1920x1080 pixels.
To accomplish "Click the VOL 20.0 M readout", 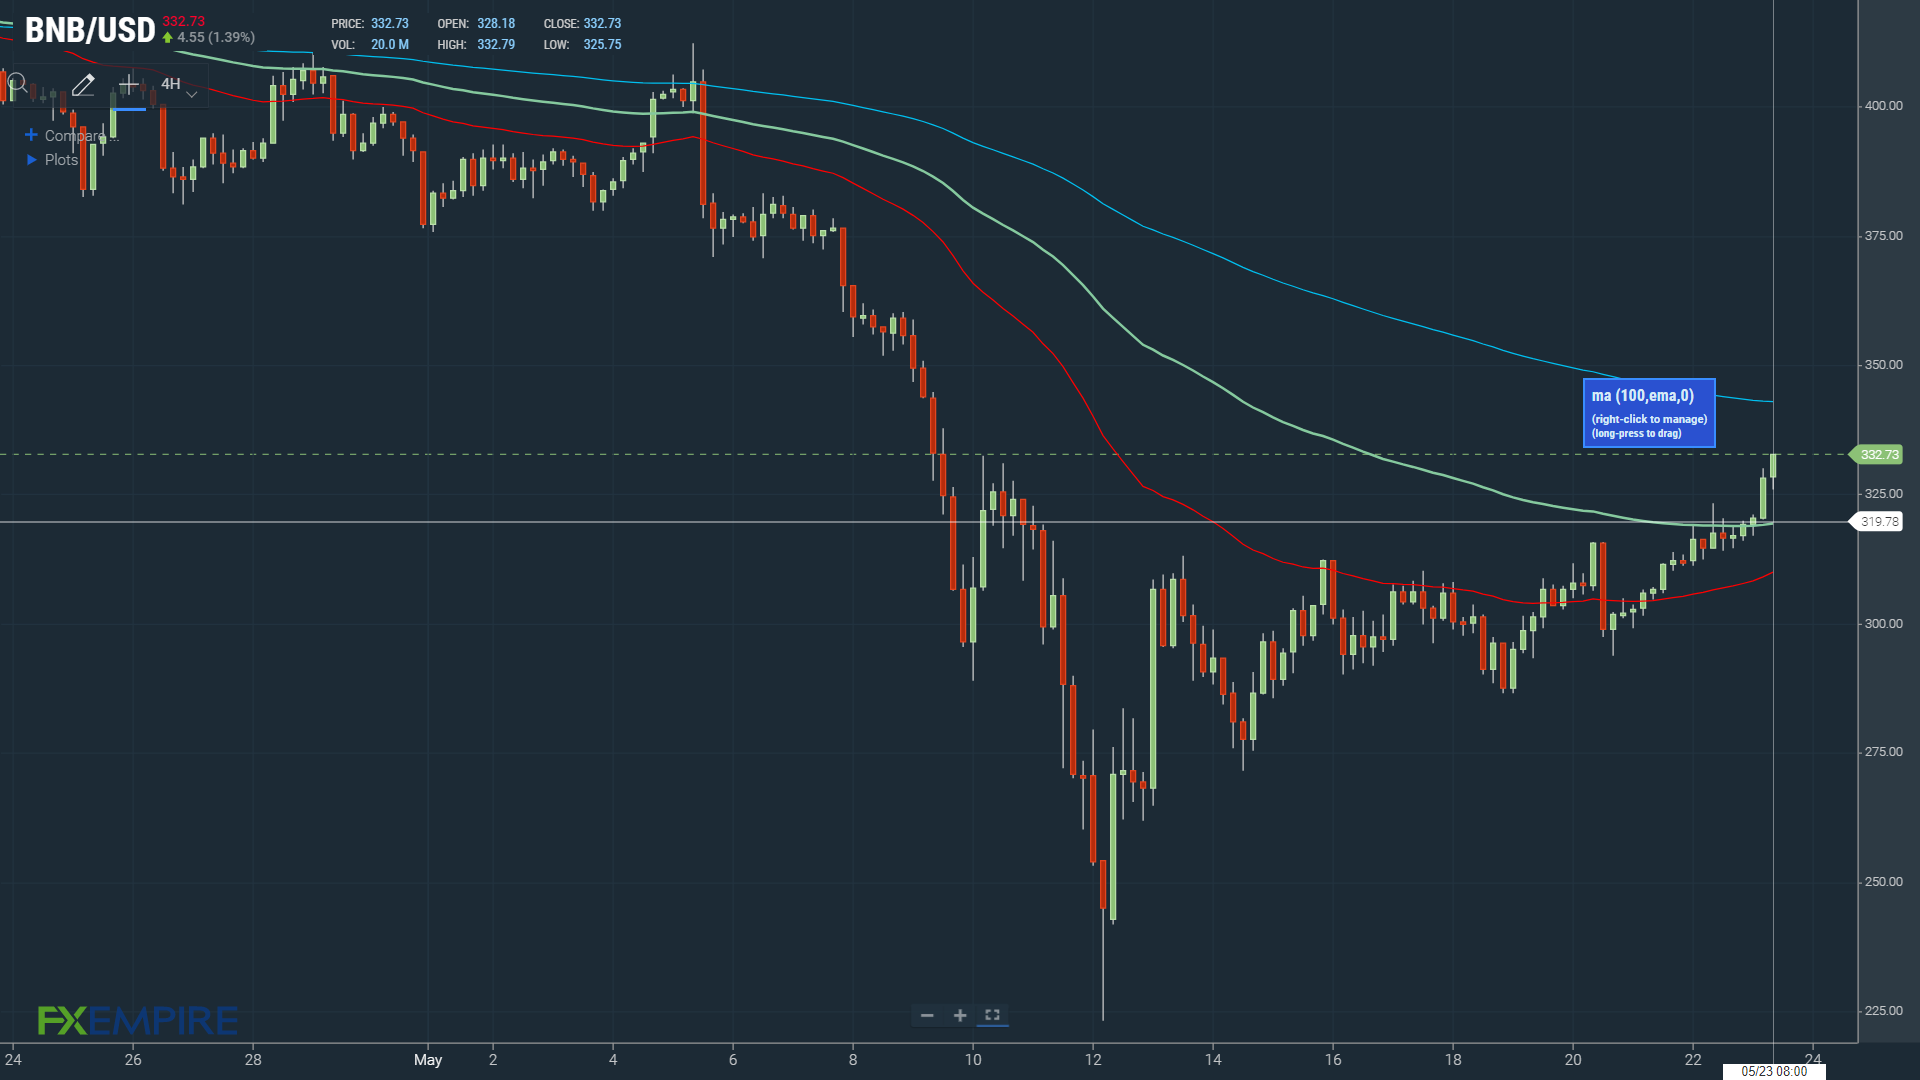I will [370, 45].
